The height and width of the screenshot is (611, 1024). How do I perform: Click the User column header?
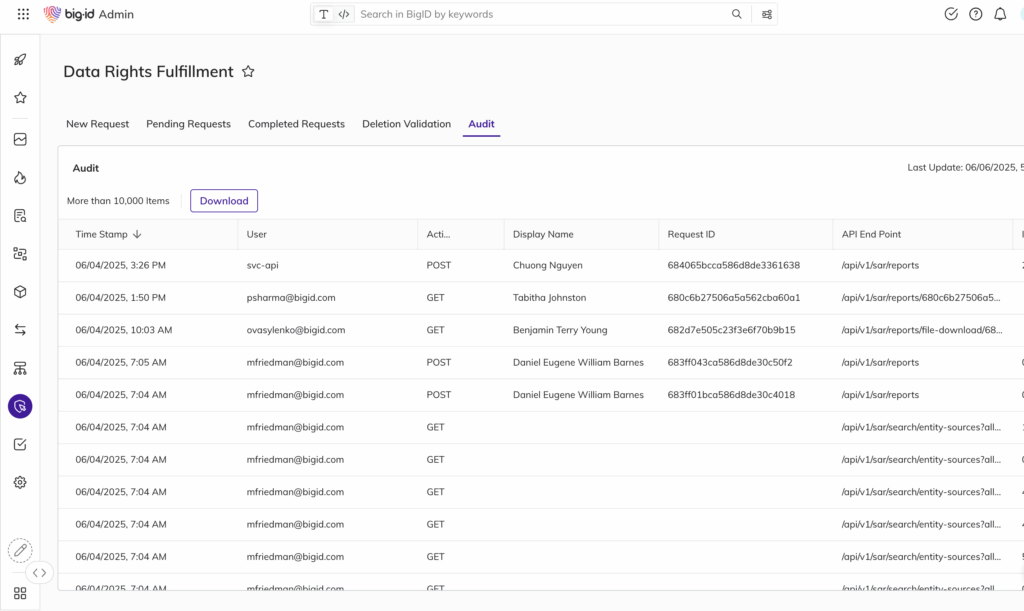pyautogui.click(x=257, y=234)
